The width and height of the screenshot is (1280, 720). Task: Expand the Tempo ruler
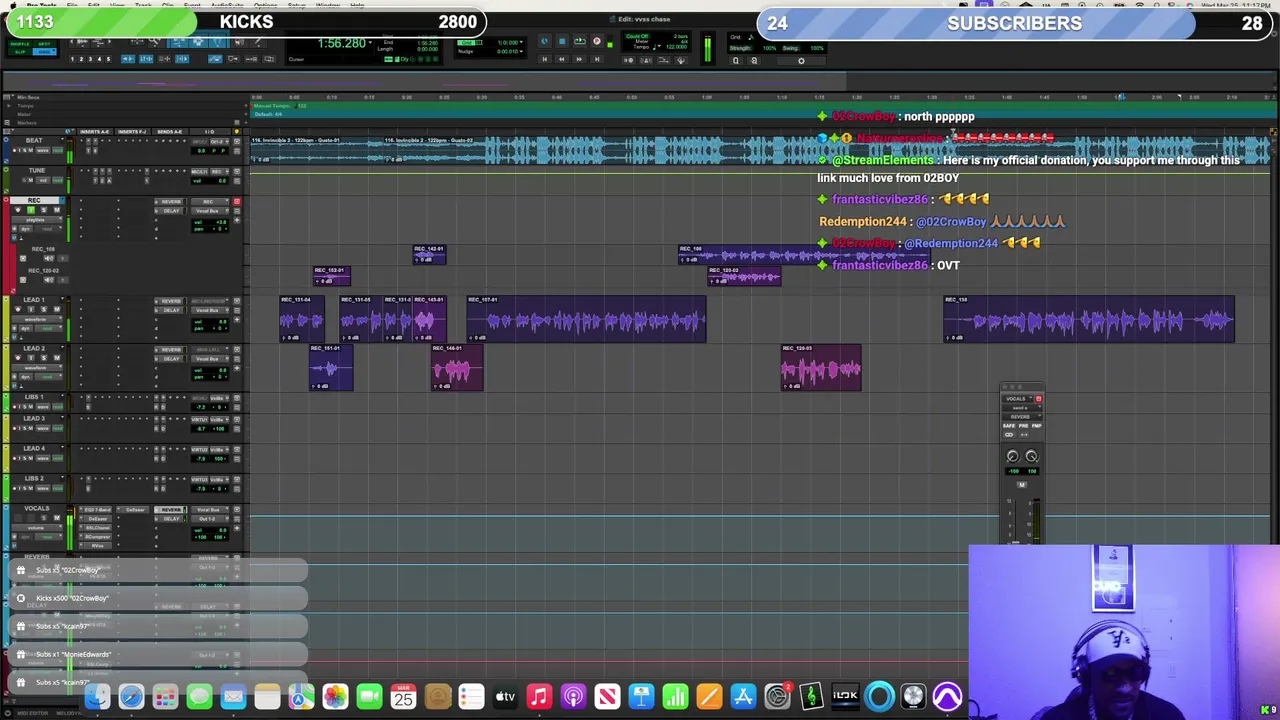9,106
